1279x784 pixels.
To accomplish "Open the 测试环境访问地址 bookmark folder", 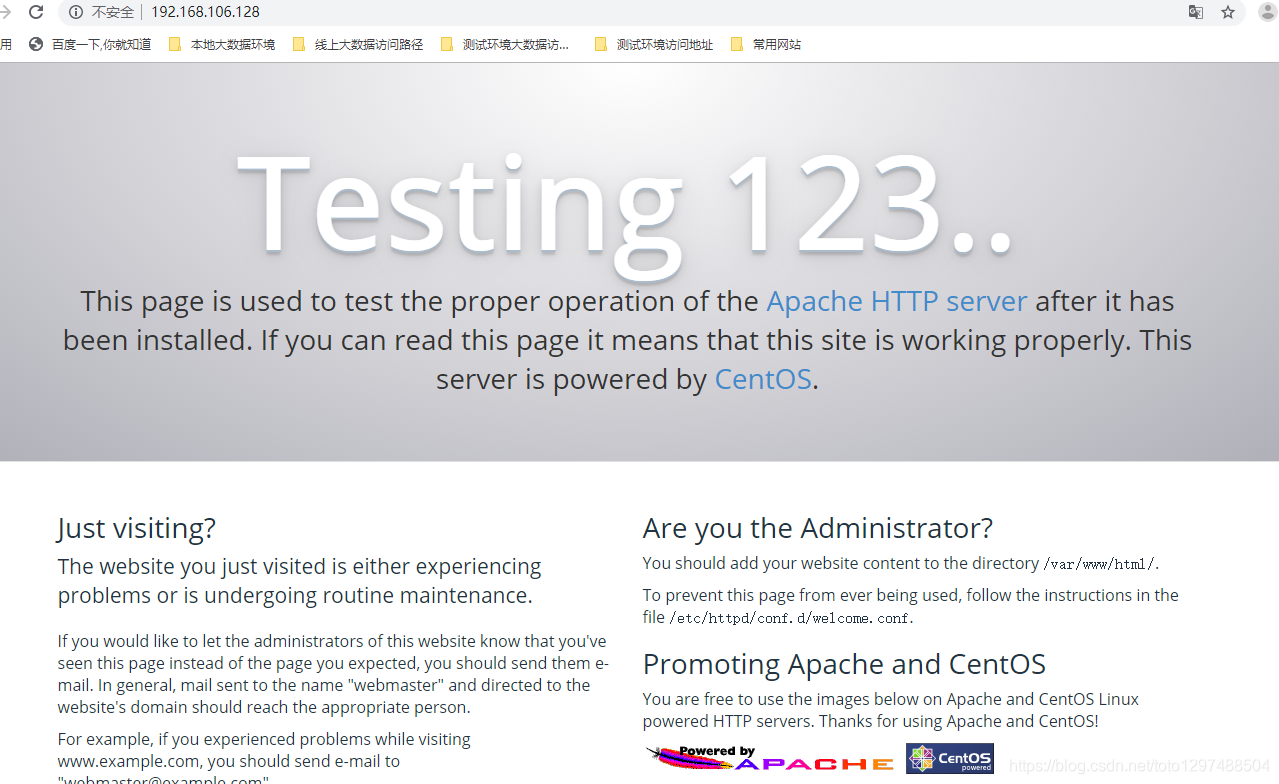I will tap(654, 44).
